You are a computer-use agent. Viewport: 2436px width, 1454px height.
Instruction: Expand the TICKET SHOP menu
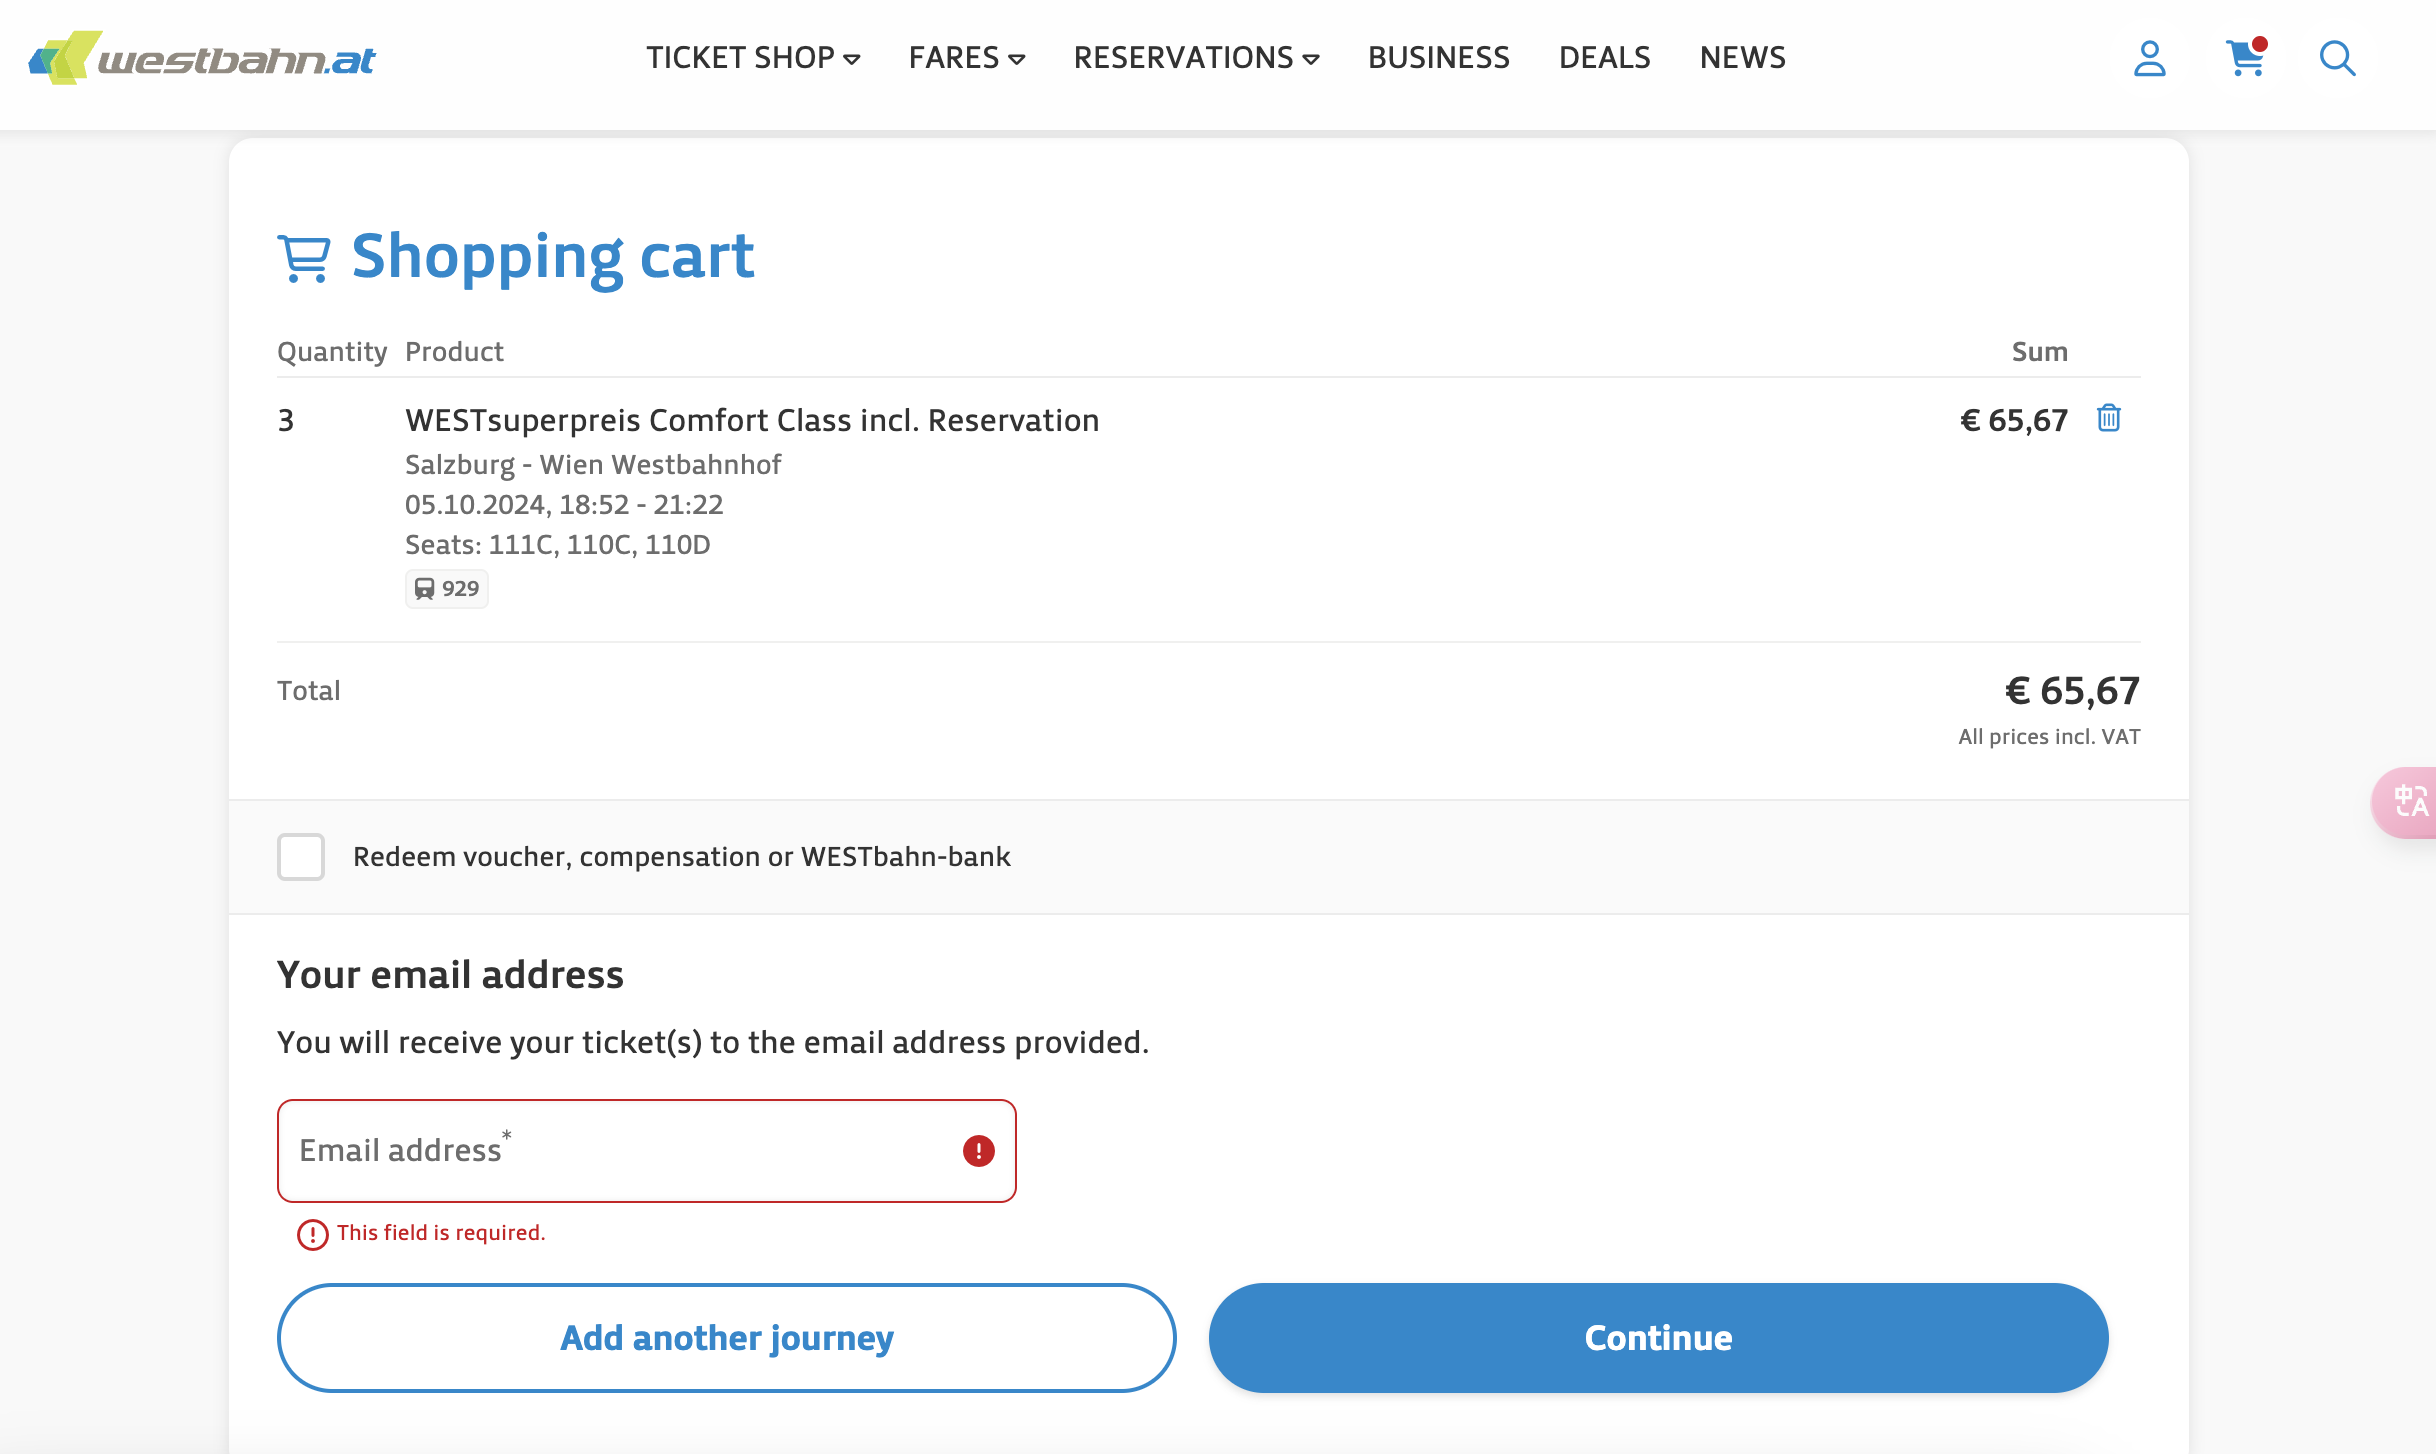753,58
